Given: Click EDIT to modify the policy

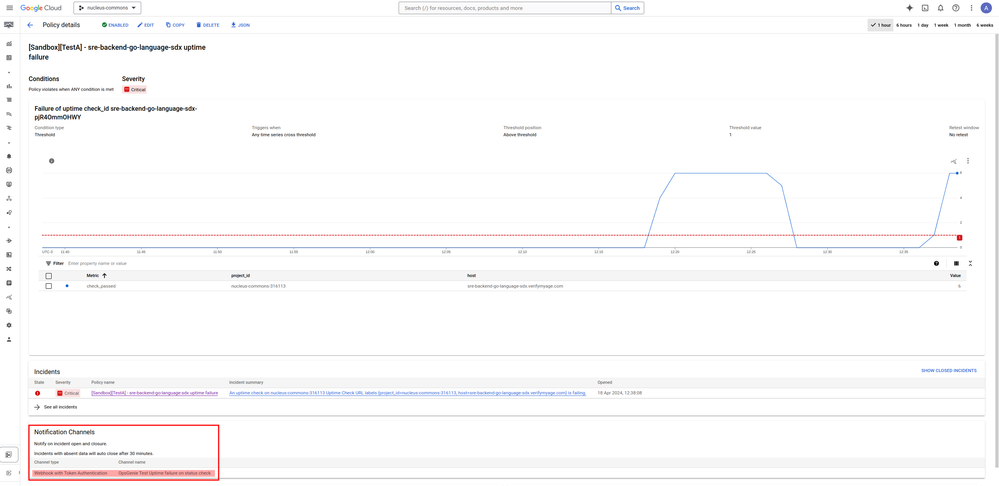Looking at the screenshot, I should [x=146, y=25].
